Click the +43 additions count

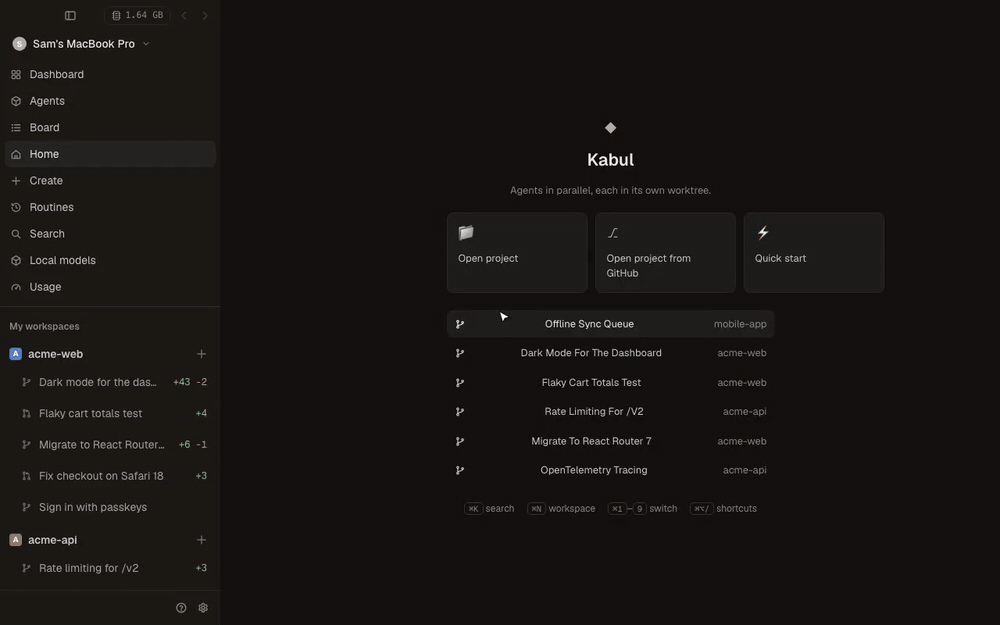[x=182, y=382]
